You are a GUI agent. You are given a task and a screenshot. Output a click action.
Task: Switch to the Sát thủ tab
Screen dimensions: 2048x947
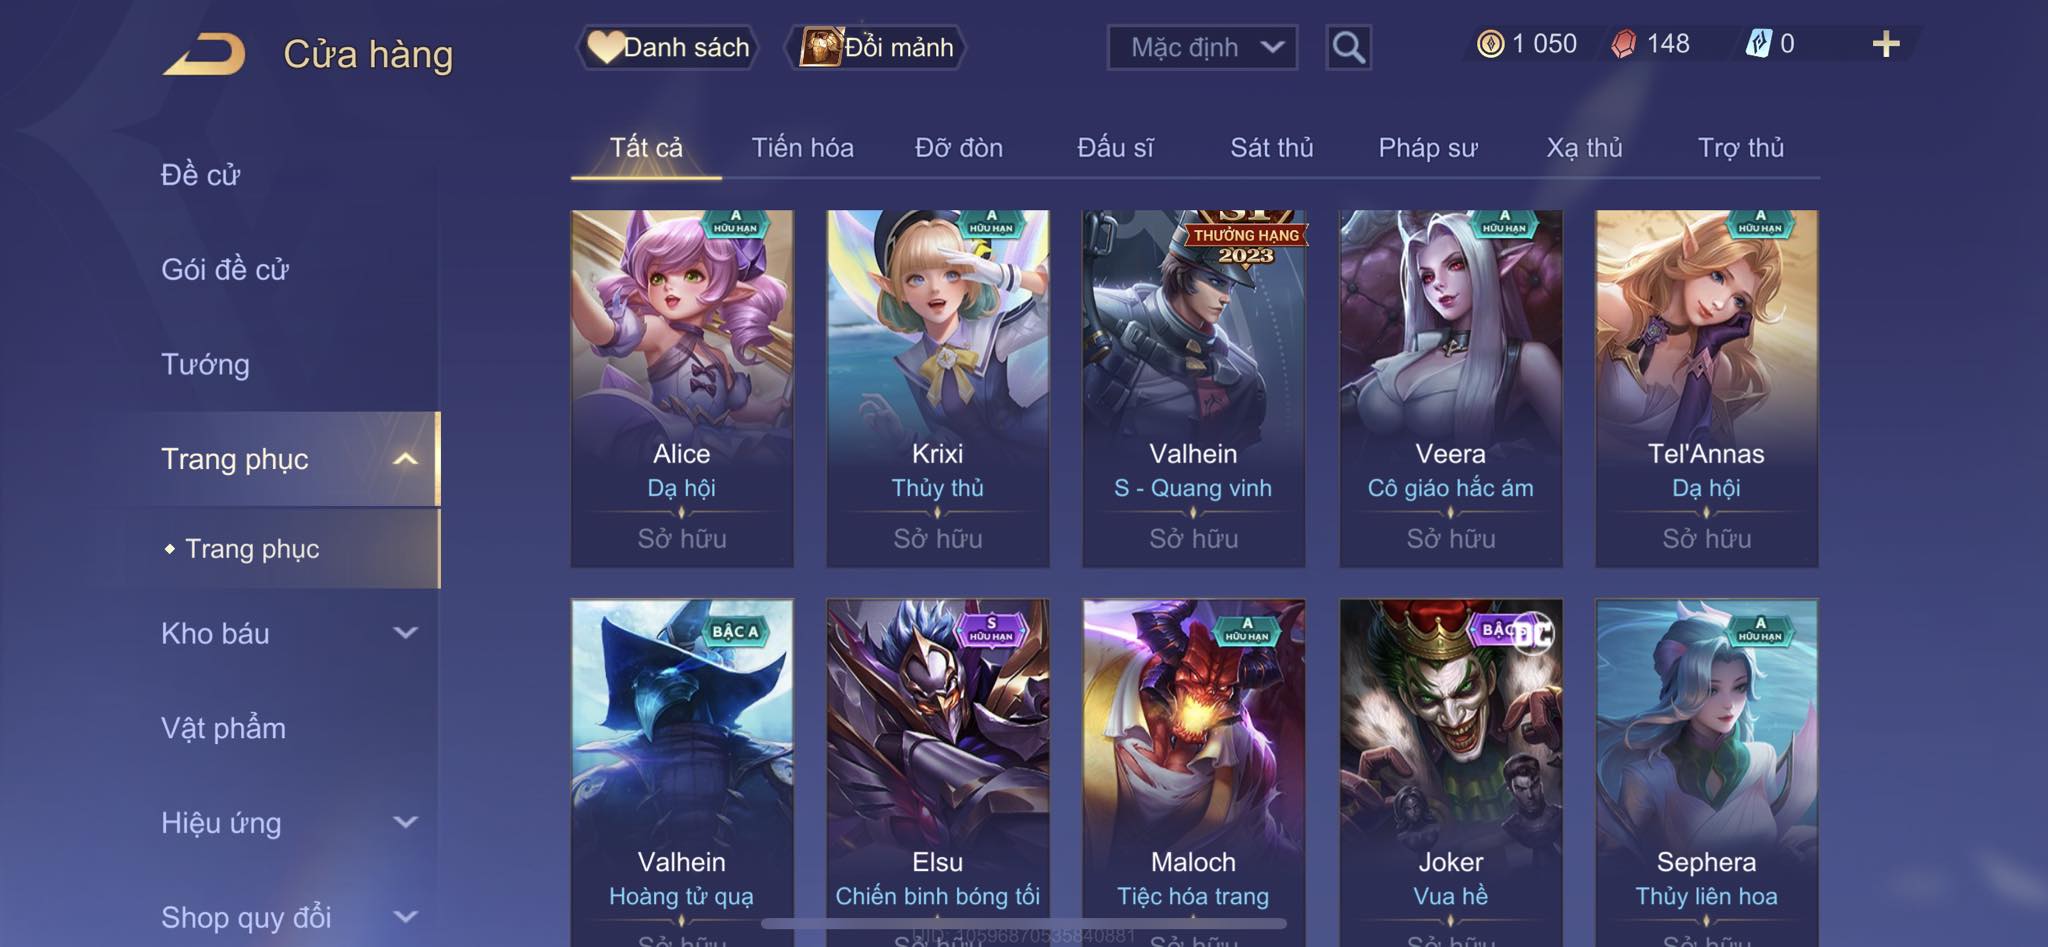(x=1271, y=148)
